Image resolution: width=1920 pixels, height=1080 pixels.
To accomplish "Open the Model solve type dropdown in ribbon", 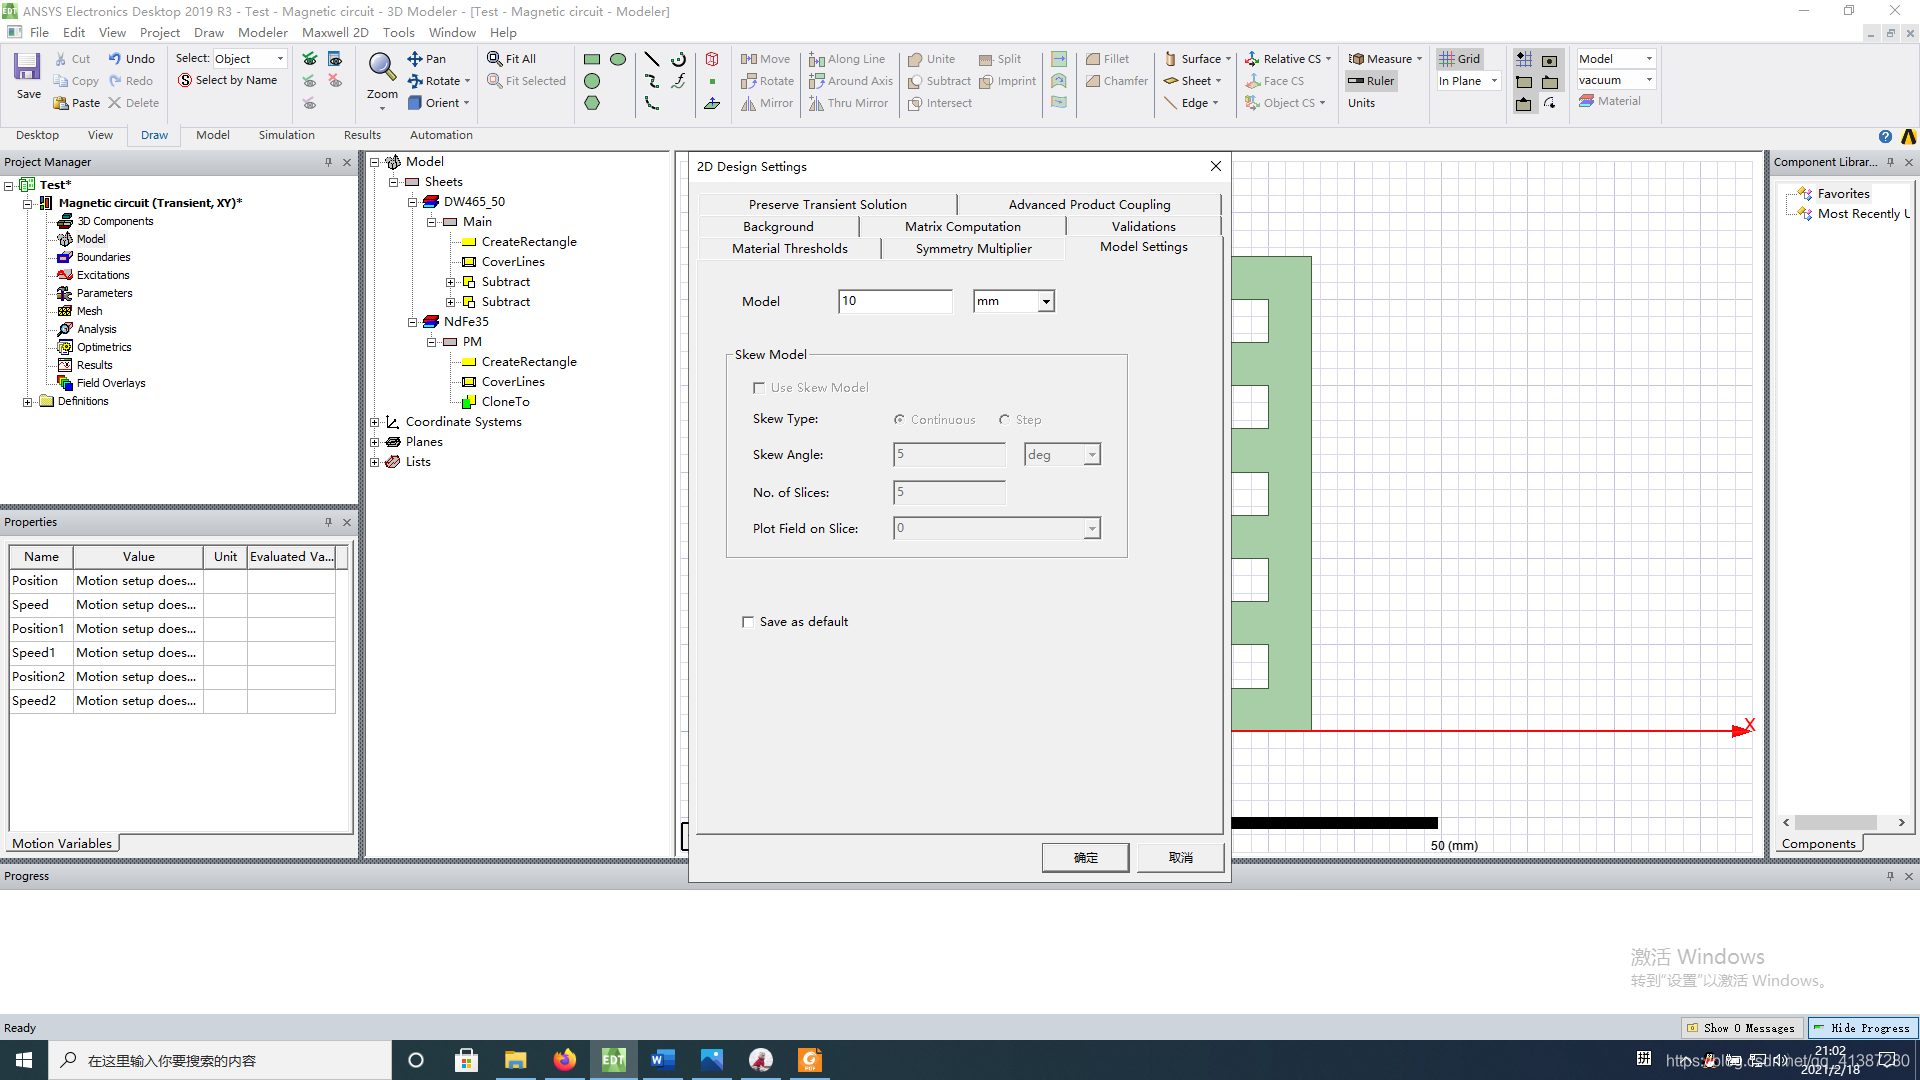I will point(1649,59).
